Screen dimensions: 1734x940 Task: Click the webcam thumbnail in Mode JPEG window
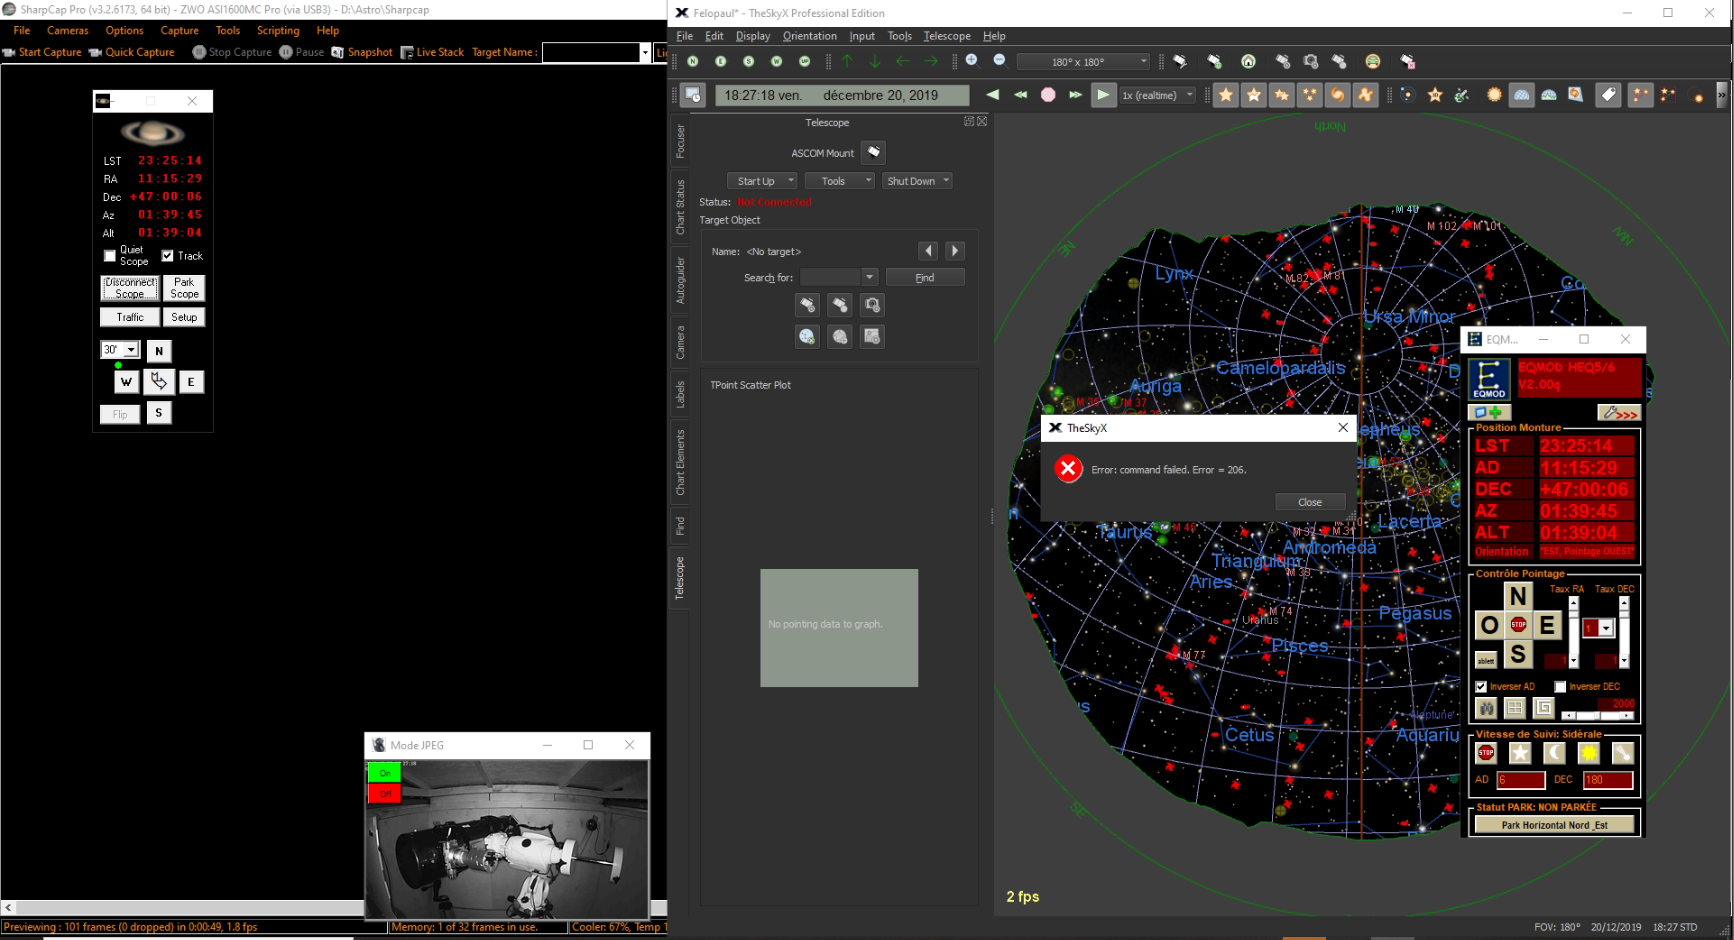[506, 838]
